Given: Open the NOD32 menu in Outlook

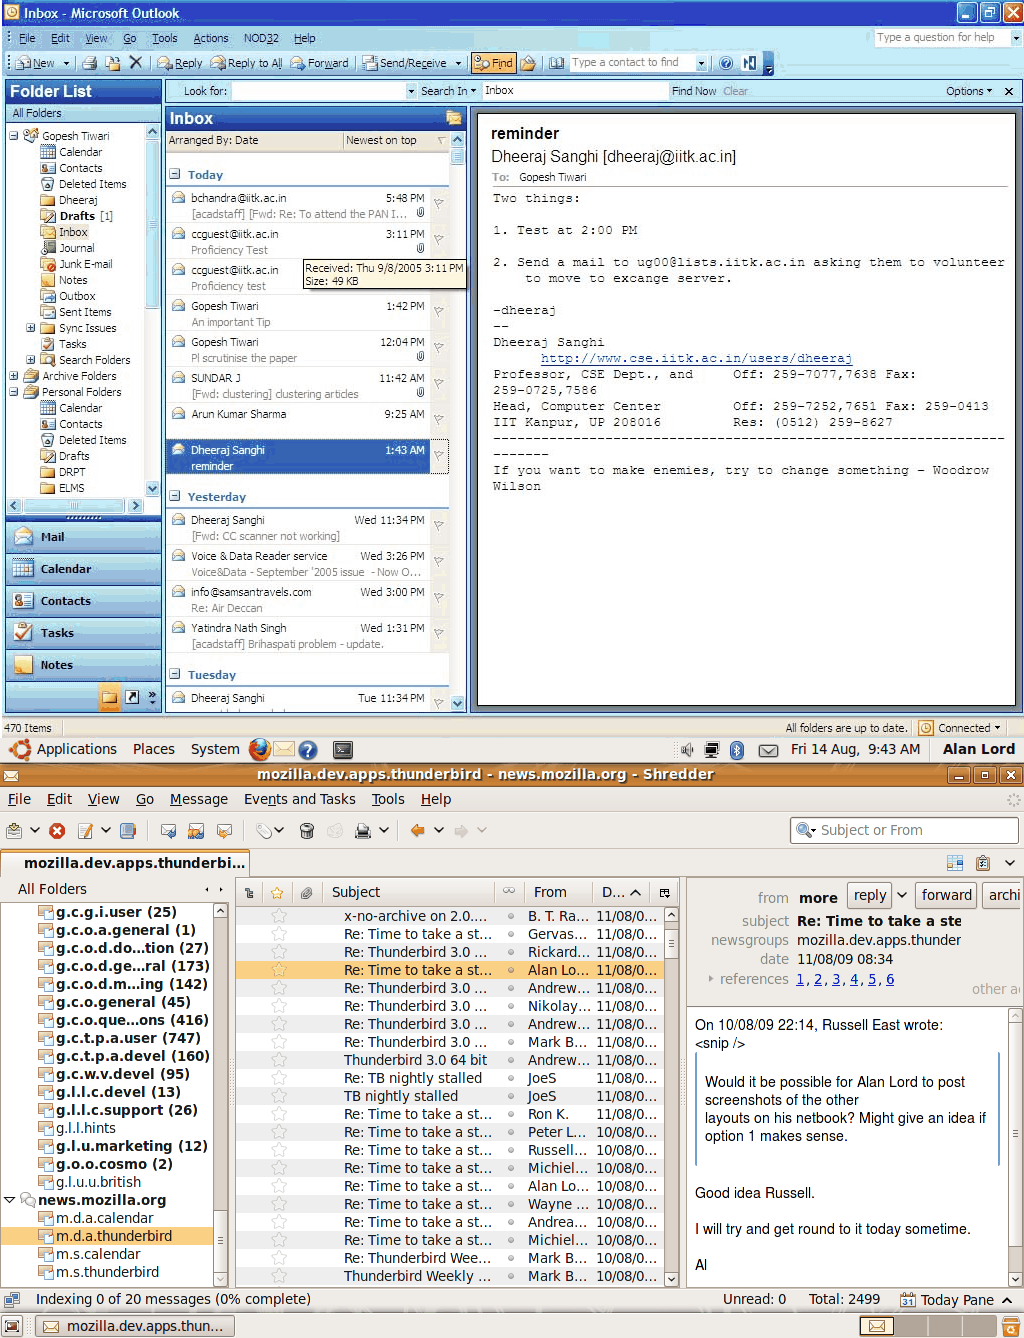Looking at the screenshot, I should (261, 38).
